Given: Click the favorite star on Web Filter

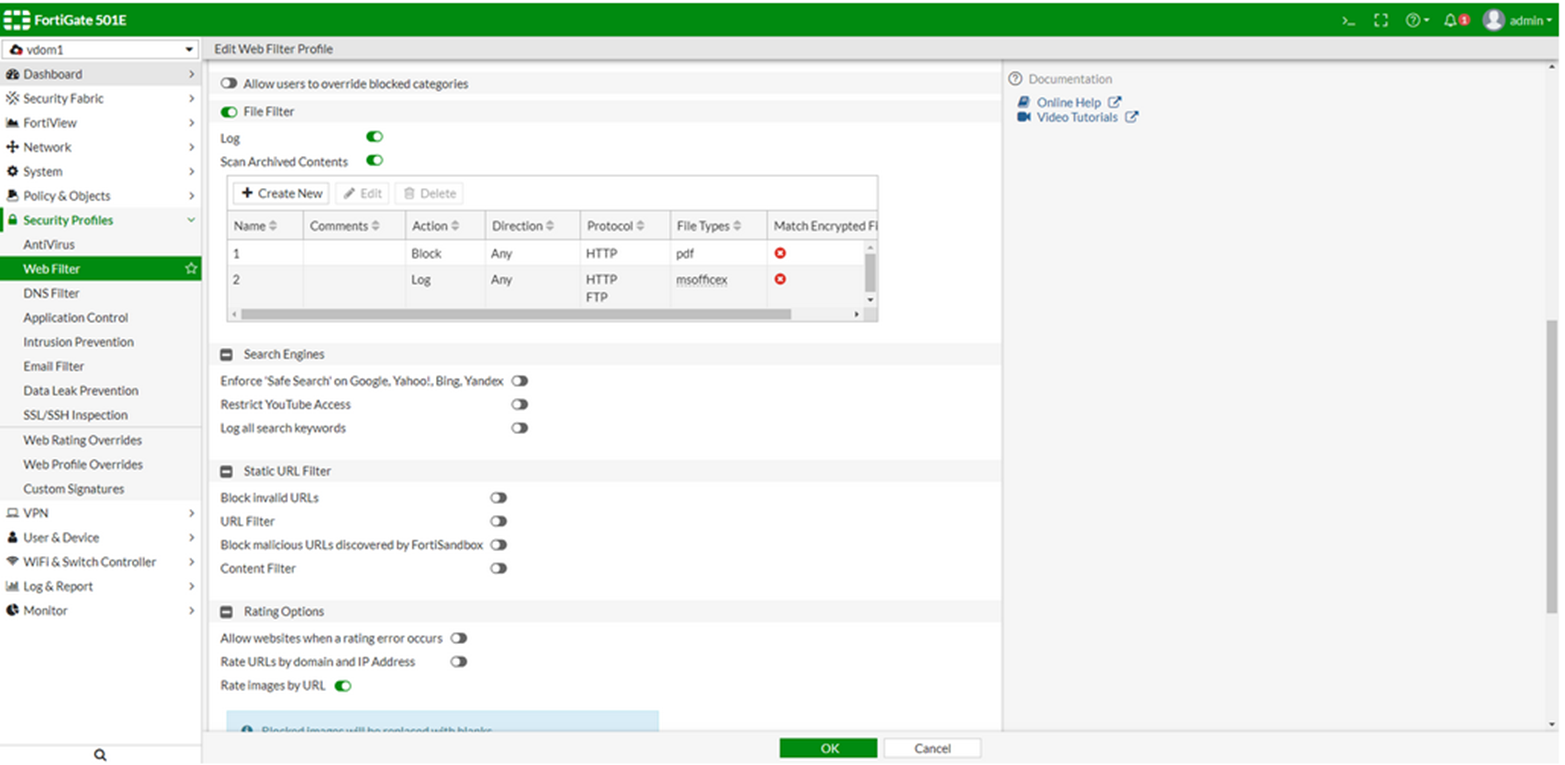Looking at the screenshot, I should click(191, 269).
